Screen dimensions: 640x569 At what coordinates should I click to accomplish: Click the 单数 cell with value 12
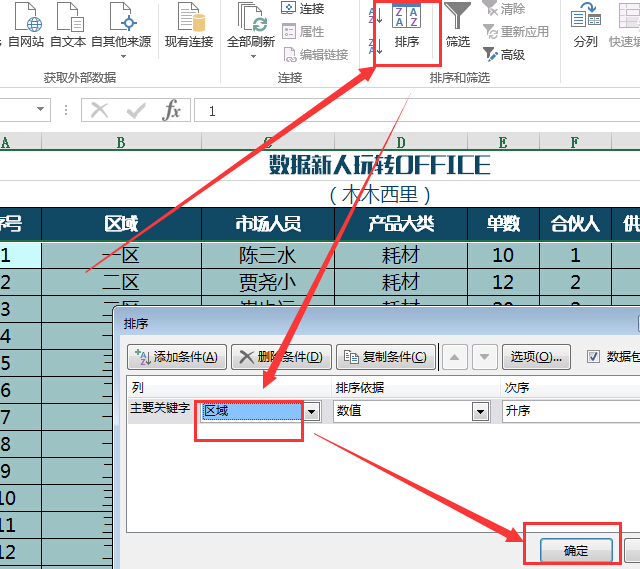[x=503, y=282]
